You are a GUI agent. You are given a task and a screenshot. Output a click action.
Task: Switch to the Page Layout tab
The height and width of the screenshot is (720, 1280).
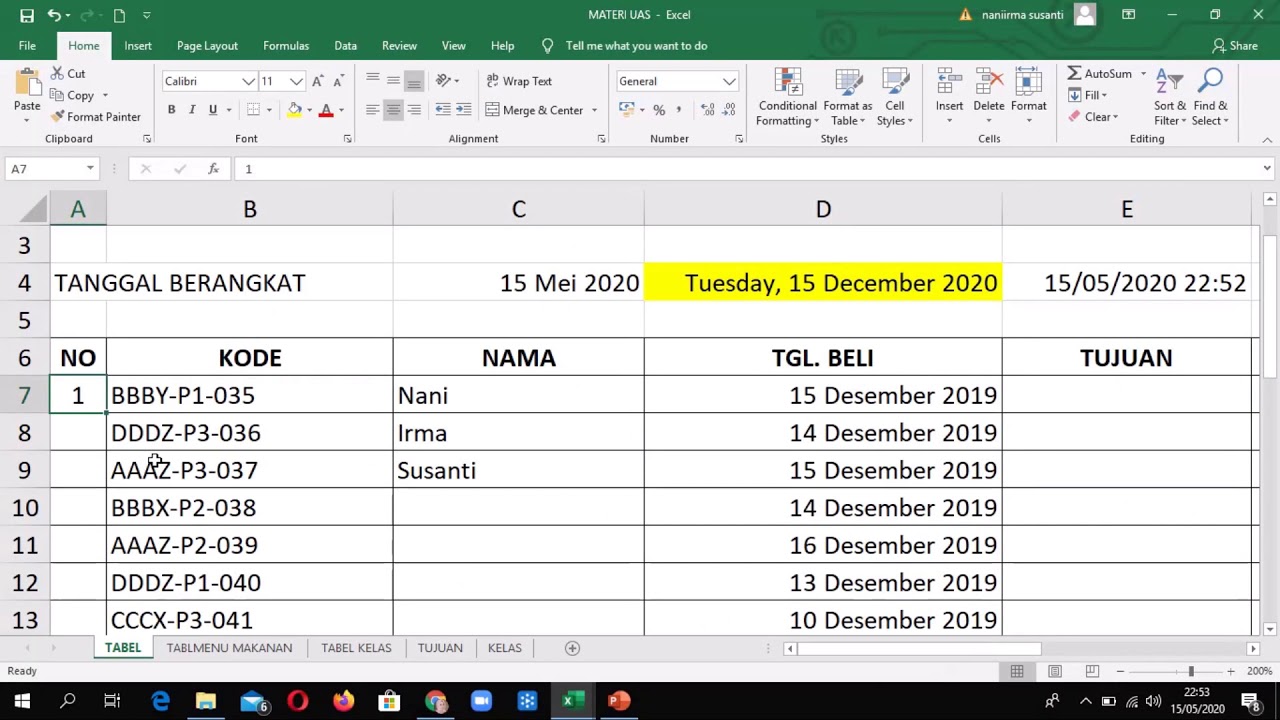point(207,46)
